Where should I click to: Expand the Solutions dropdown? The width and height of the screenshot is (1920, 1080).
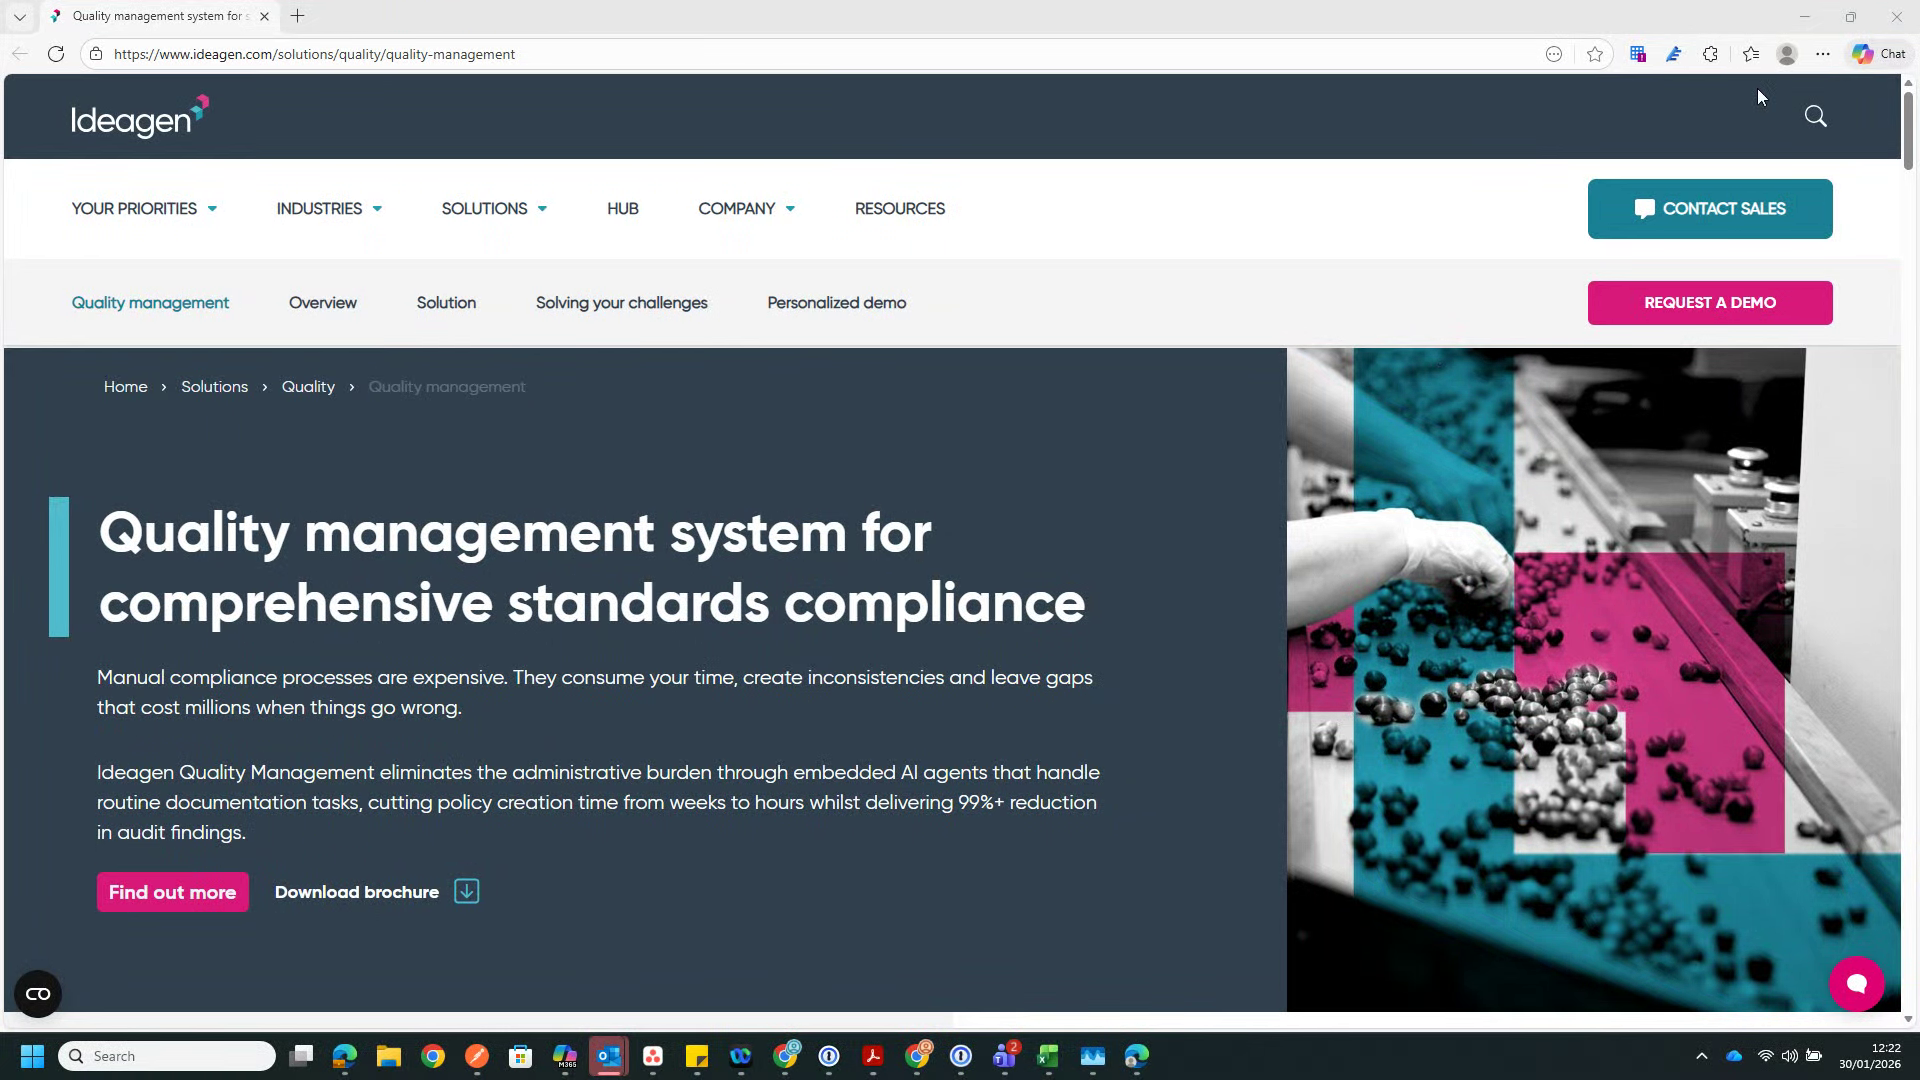pos(494,208)
